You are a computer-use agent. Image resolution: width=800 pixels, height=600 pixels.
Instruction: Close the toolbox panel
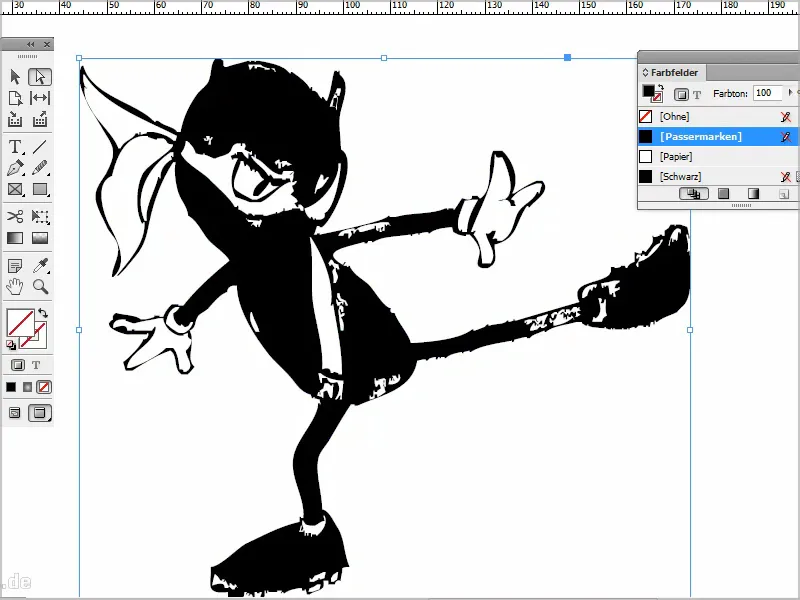point(46,44)
